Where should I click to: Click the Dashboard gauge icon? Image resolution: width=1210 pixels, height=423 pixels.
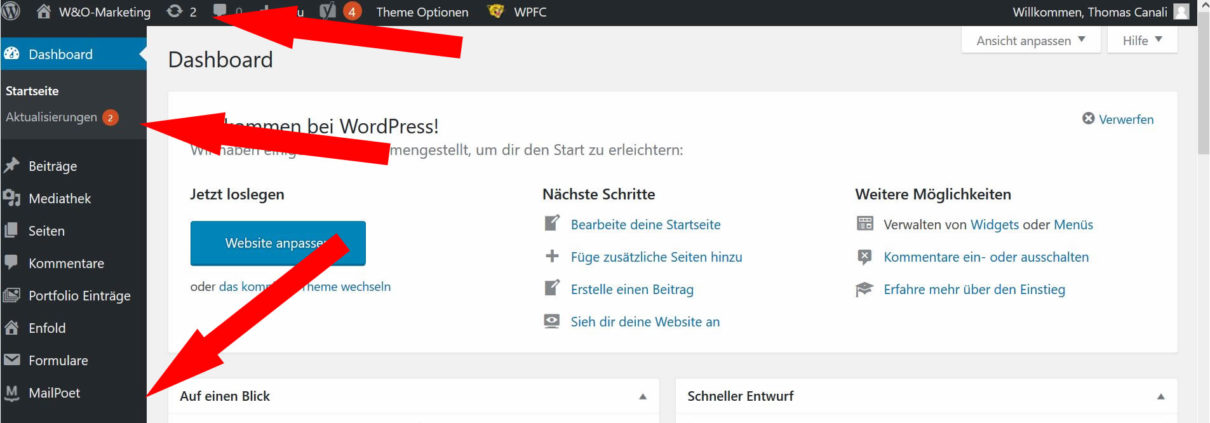click(x=12, y=54)
